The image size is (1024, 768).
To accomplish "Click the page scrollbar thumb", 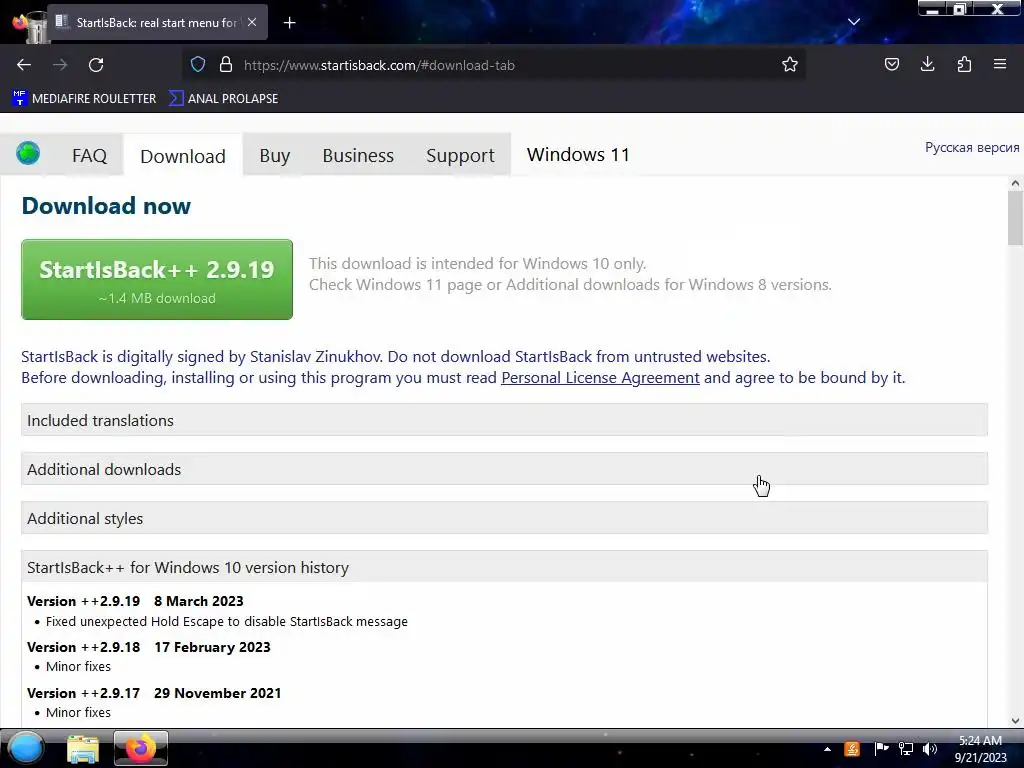I will click(x=1015, y=219).
